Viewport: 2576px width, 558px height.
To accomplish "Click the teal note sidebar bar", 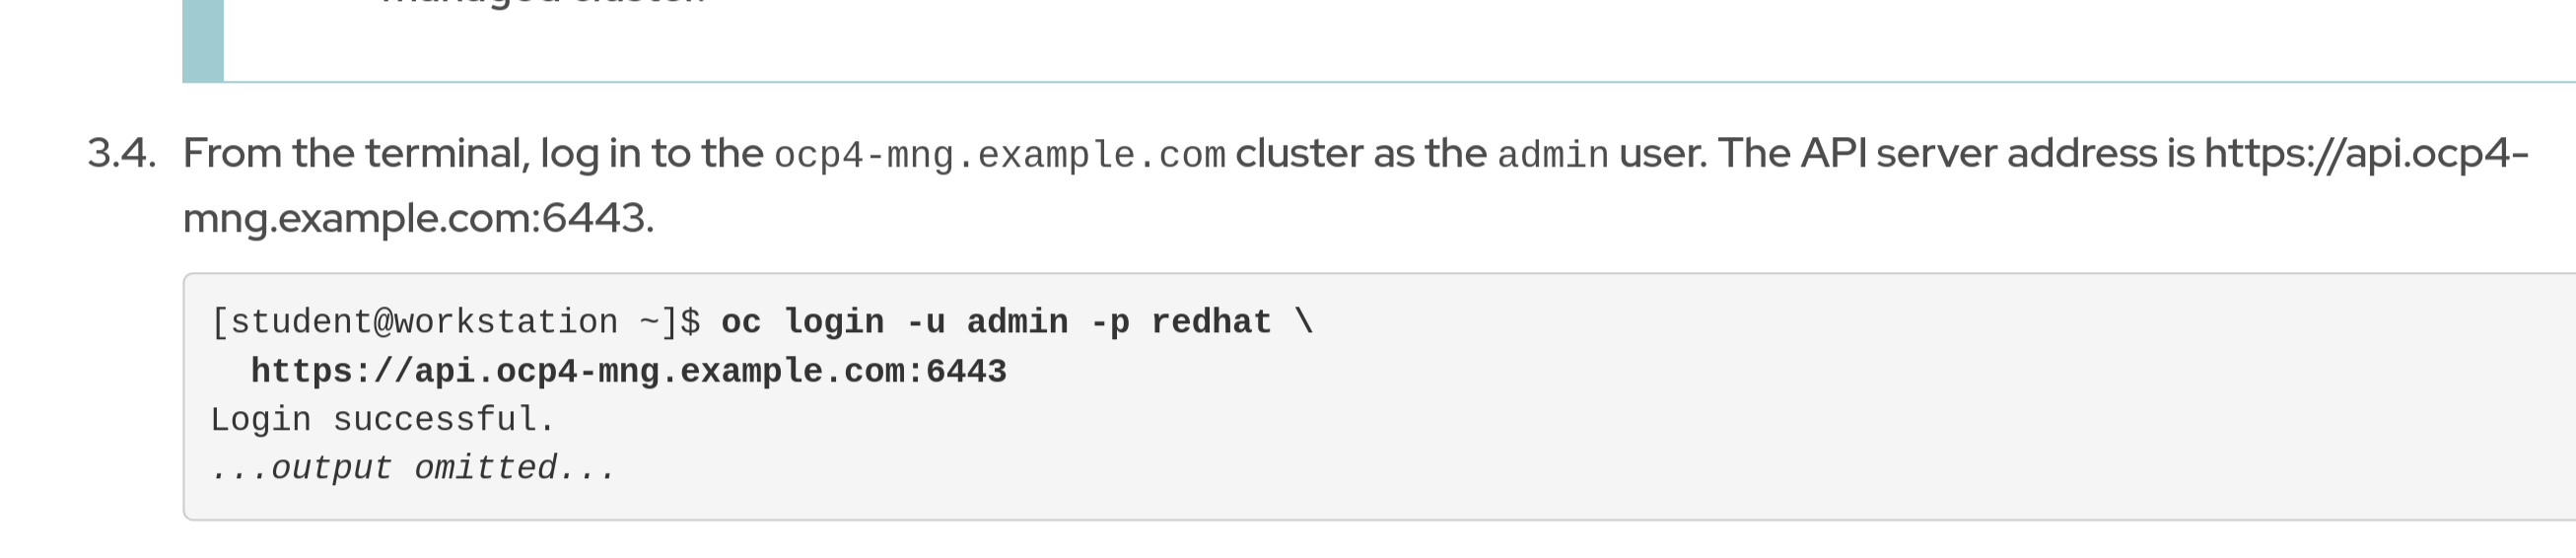I will (x=203, y=40).
